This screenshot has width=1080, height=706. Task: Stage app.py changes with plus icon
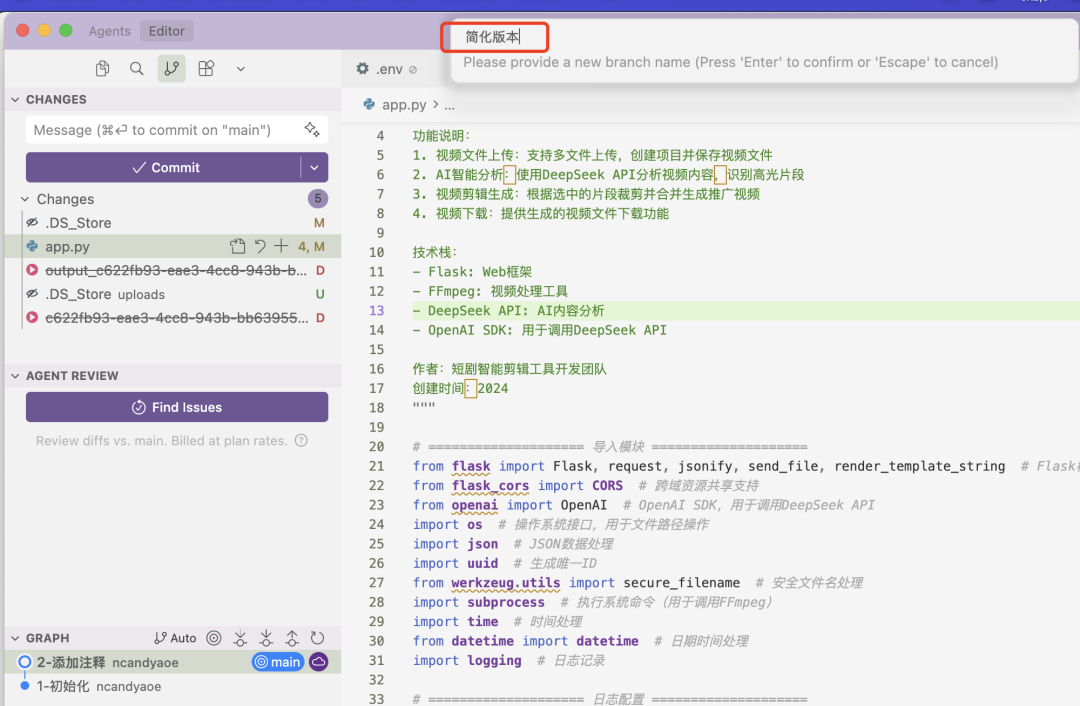click(x=282, y=246)
